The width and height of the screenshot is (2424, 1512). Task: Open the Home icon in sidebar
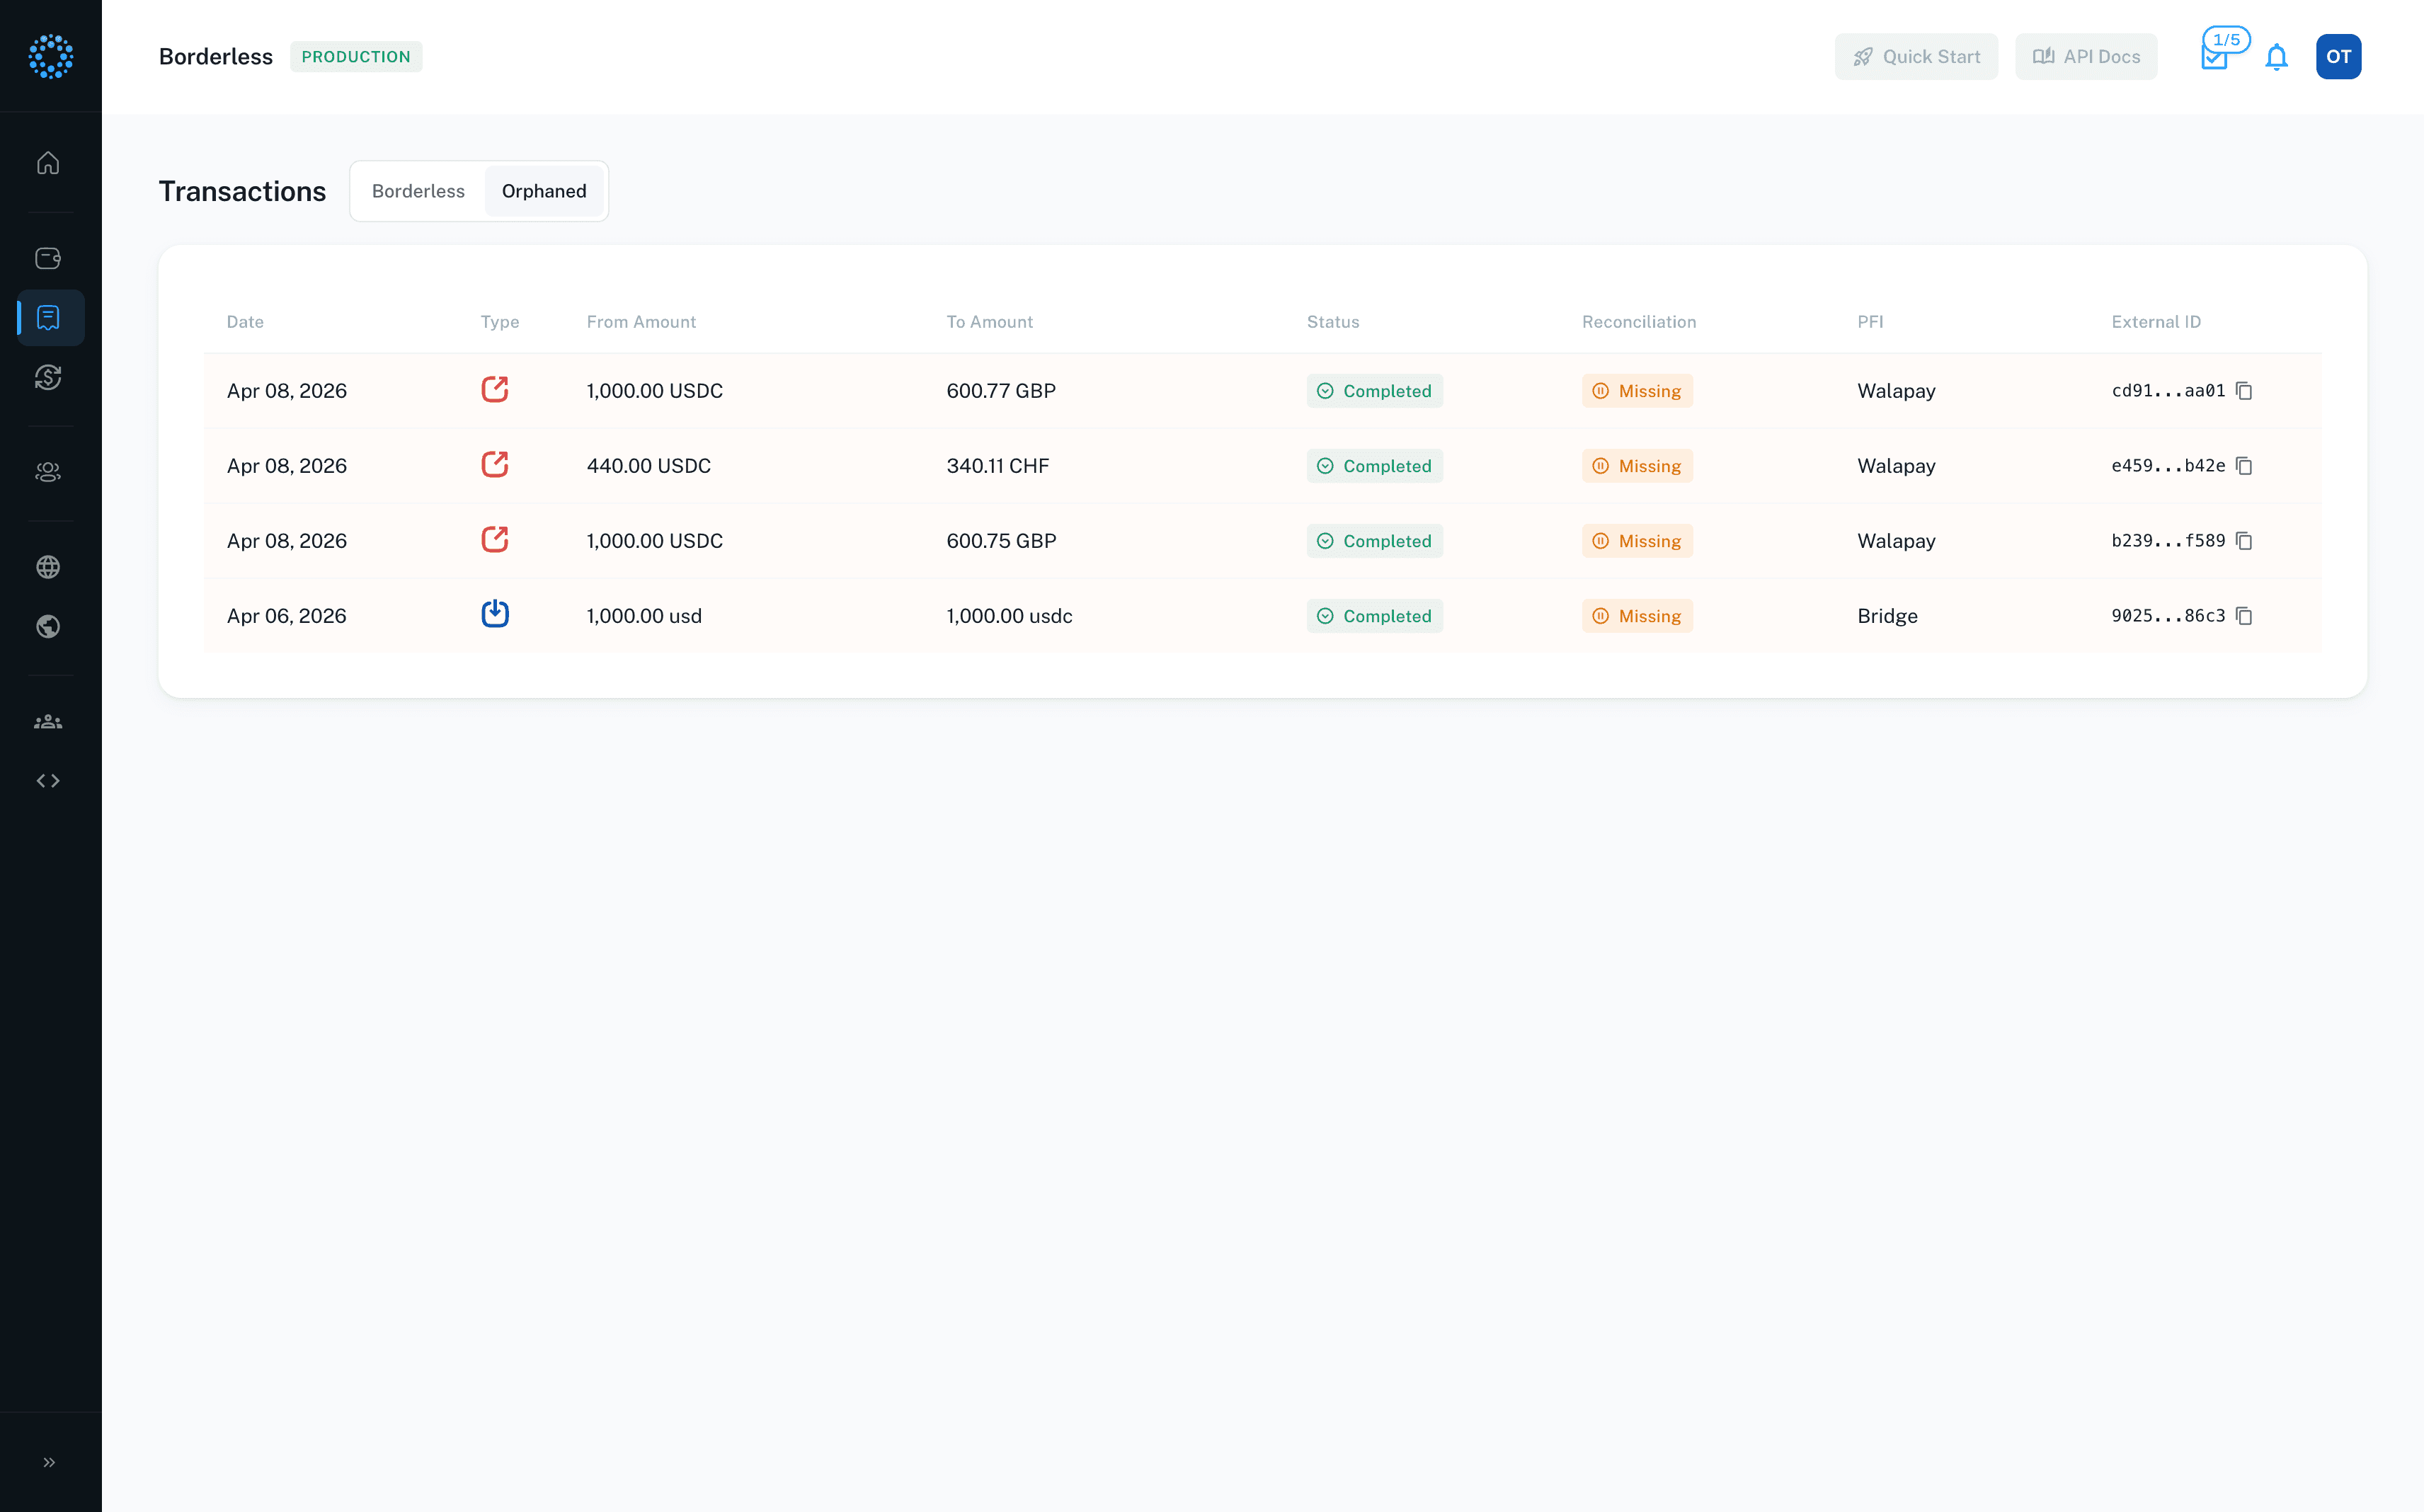pos(48,163)
